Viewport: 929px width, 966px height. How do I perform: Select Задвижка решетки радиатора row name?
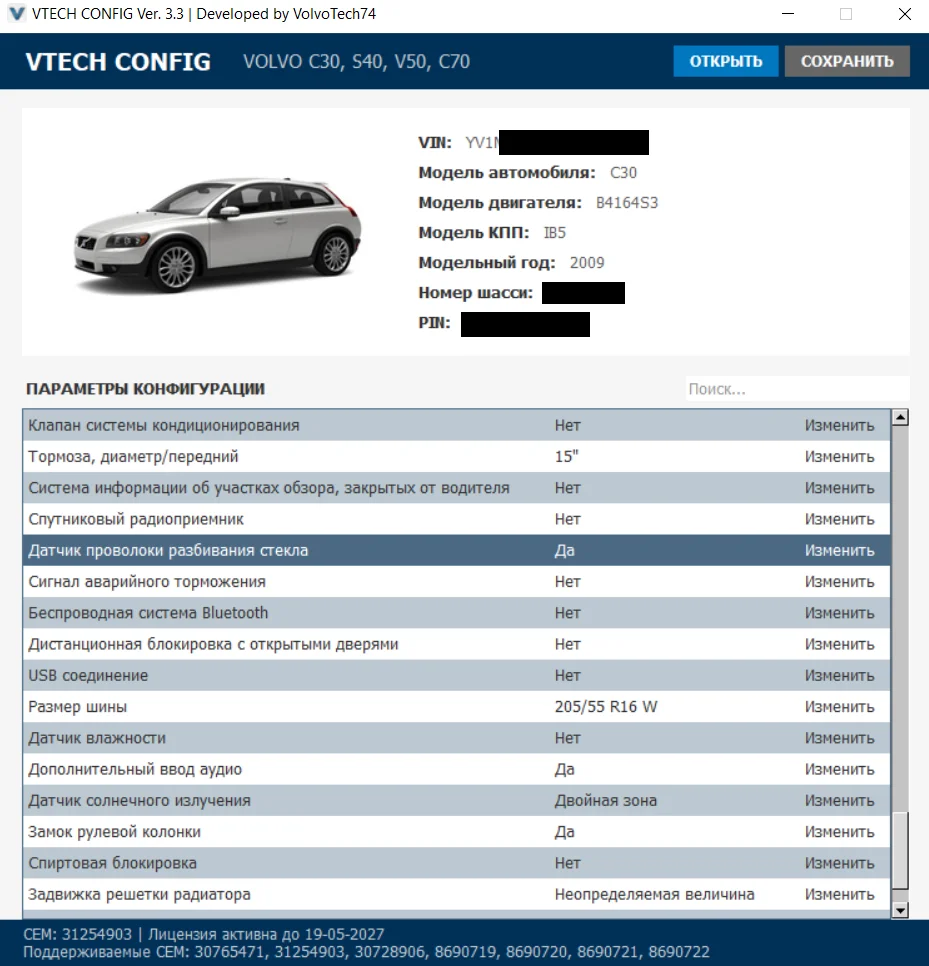[x=139, y=895]
